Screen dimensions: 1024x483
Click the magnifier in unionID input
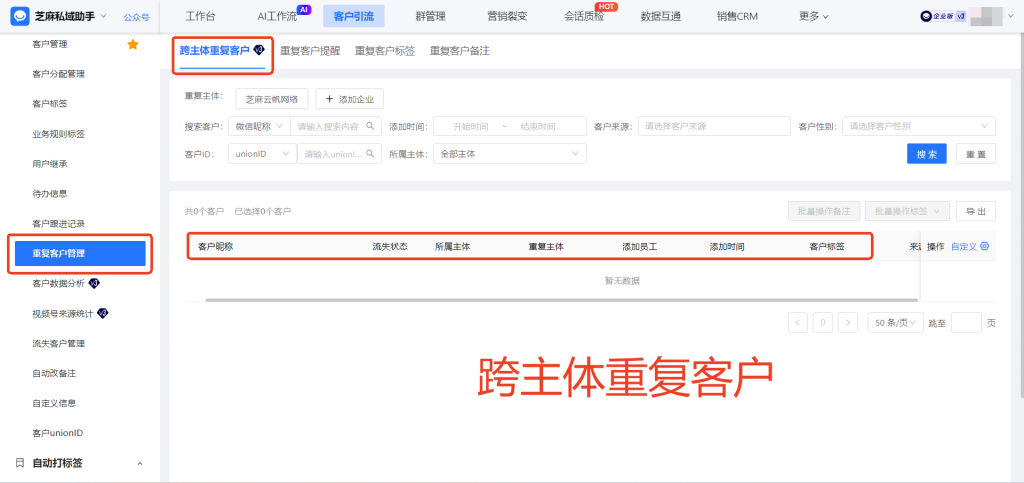click(370, 153)
